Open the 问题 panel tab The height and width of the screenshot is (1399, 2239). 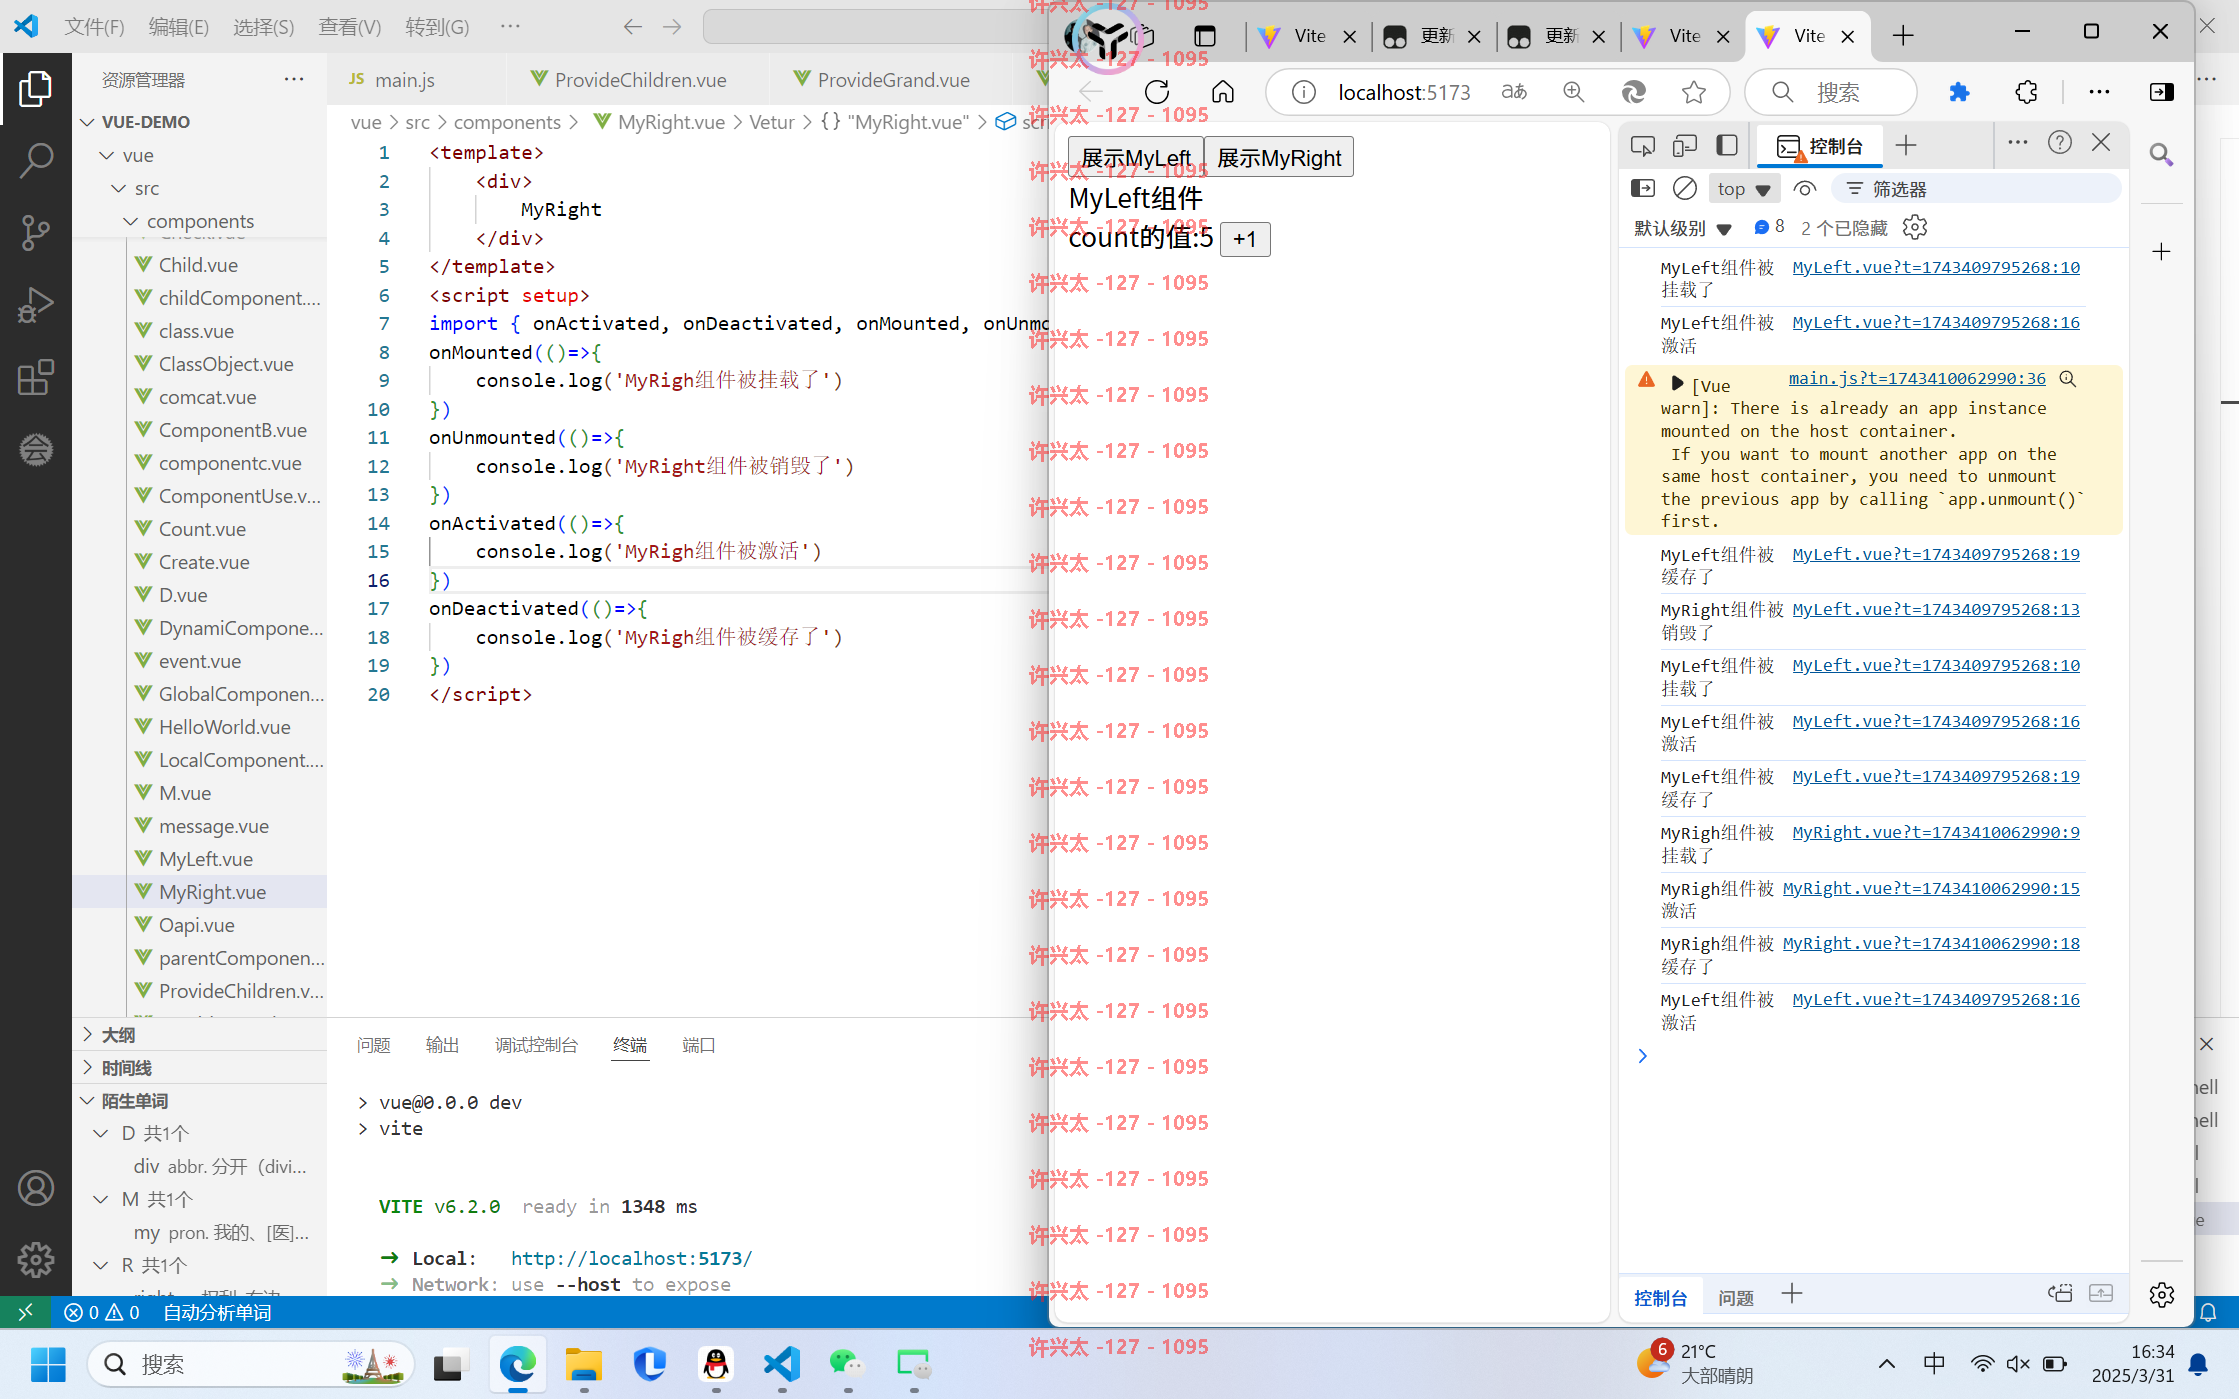point(373,1045)
